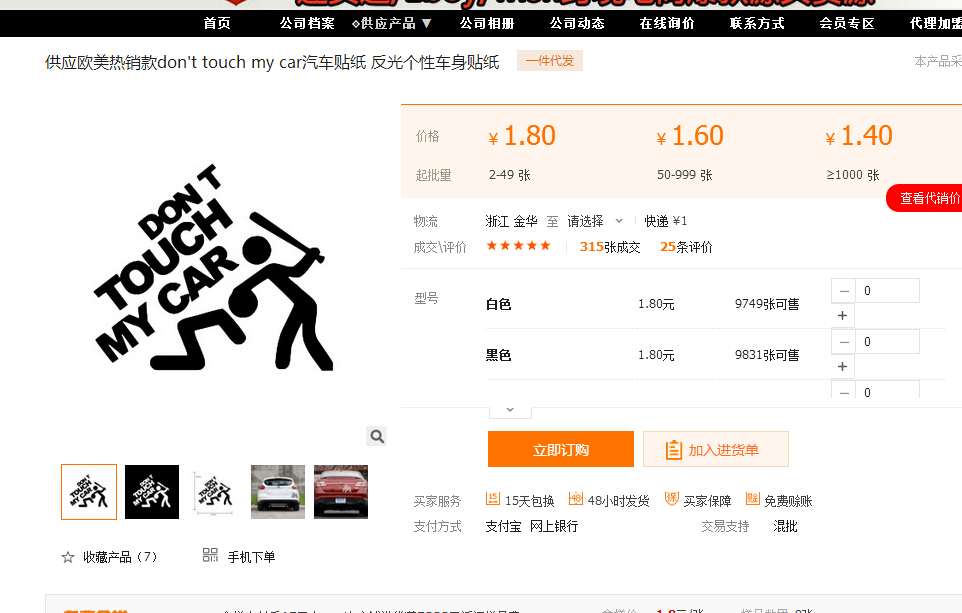This screenshot has width=962, height=613.
Task: Click the 免费赊账 service icon
Action: 753,499
